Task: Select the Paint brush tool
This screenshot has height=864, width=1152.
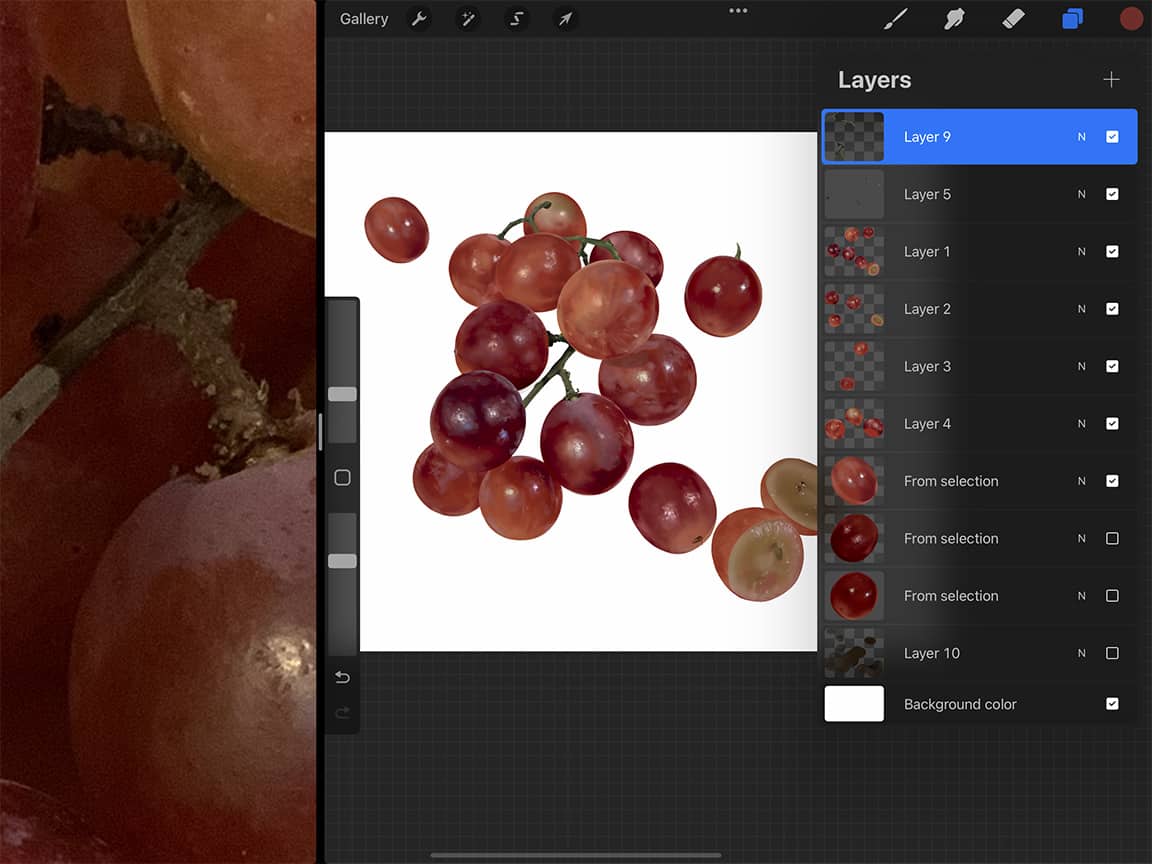Action: pyautogui.click(x=895, y=18)
